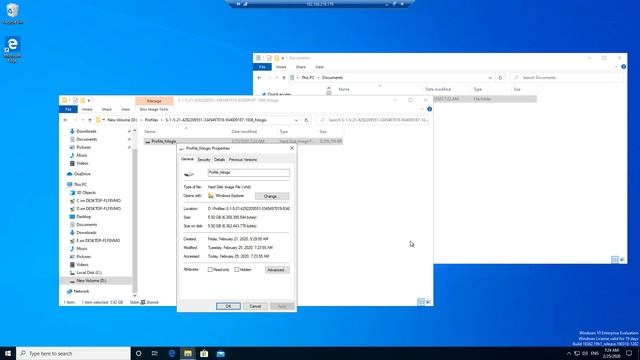Screen dimensions: 640x360
Task: Click the file name field in Properties
Action: coord(249,173)
